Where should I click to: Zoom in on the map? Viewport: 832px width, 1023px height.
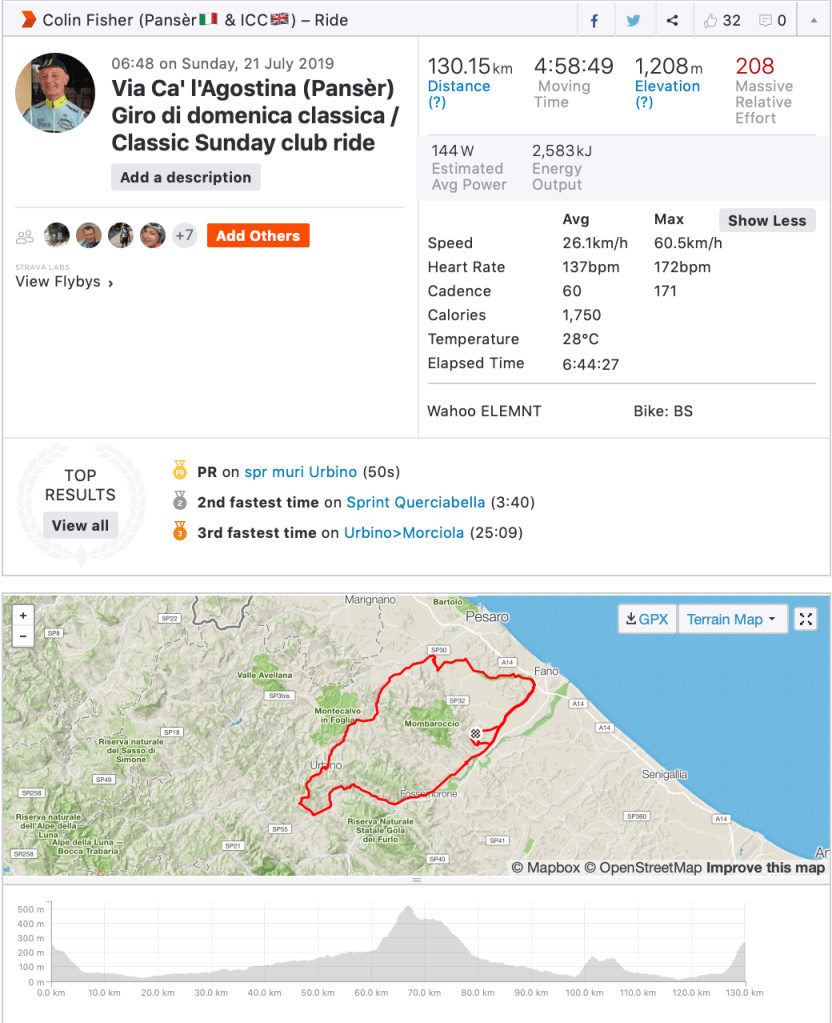click(x=24, y=615)
